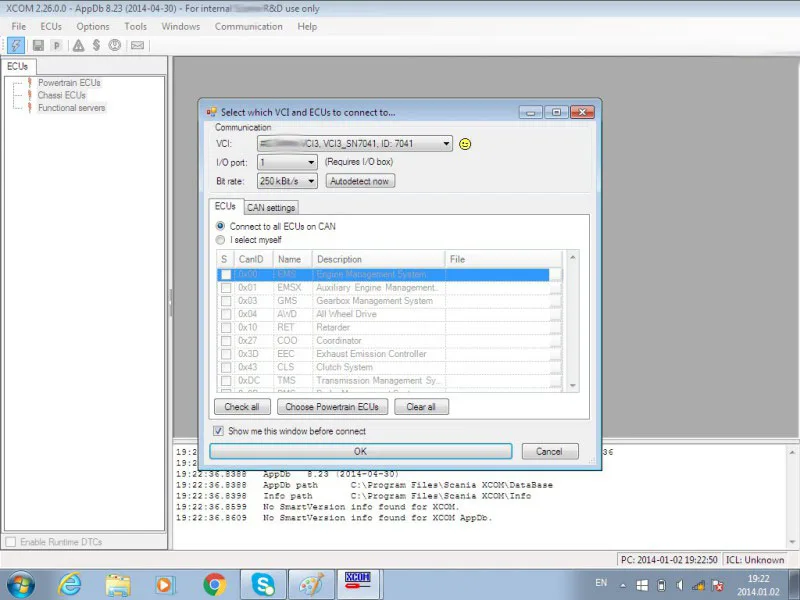Open the Tools menu
800x600 pixels.
click(x=135, y=27)
